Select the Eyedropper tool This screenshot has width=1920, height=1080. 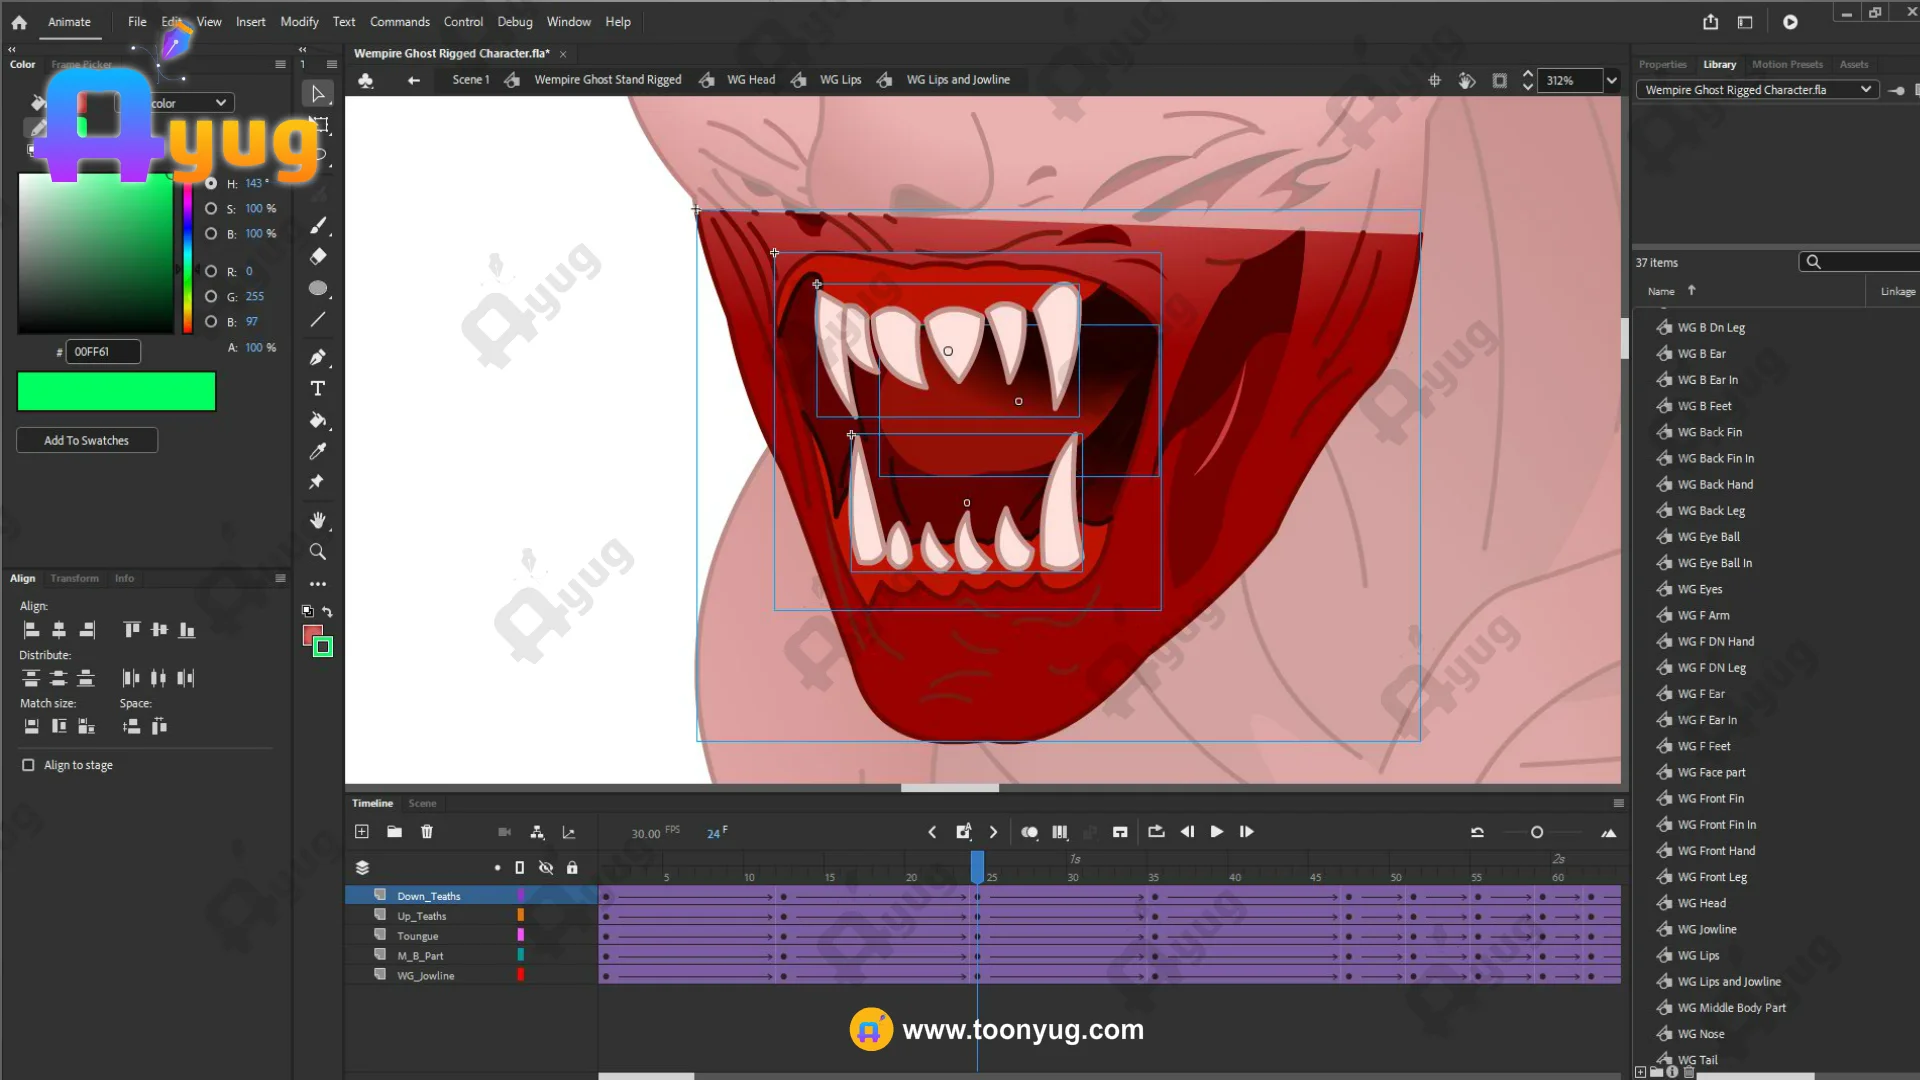[x=318, y=451]
